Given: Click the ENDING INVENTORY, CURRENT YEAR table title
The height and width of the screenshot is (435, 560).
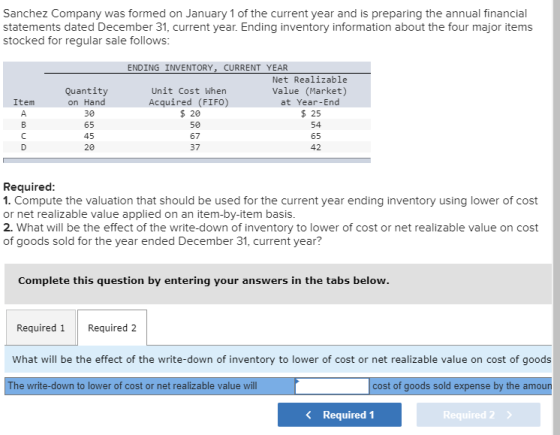Looking at the screenshot, I should click(208, 68).
